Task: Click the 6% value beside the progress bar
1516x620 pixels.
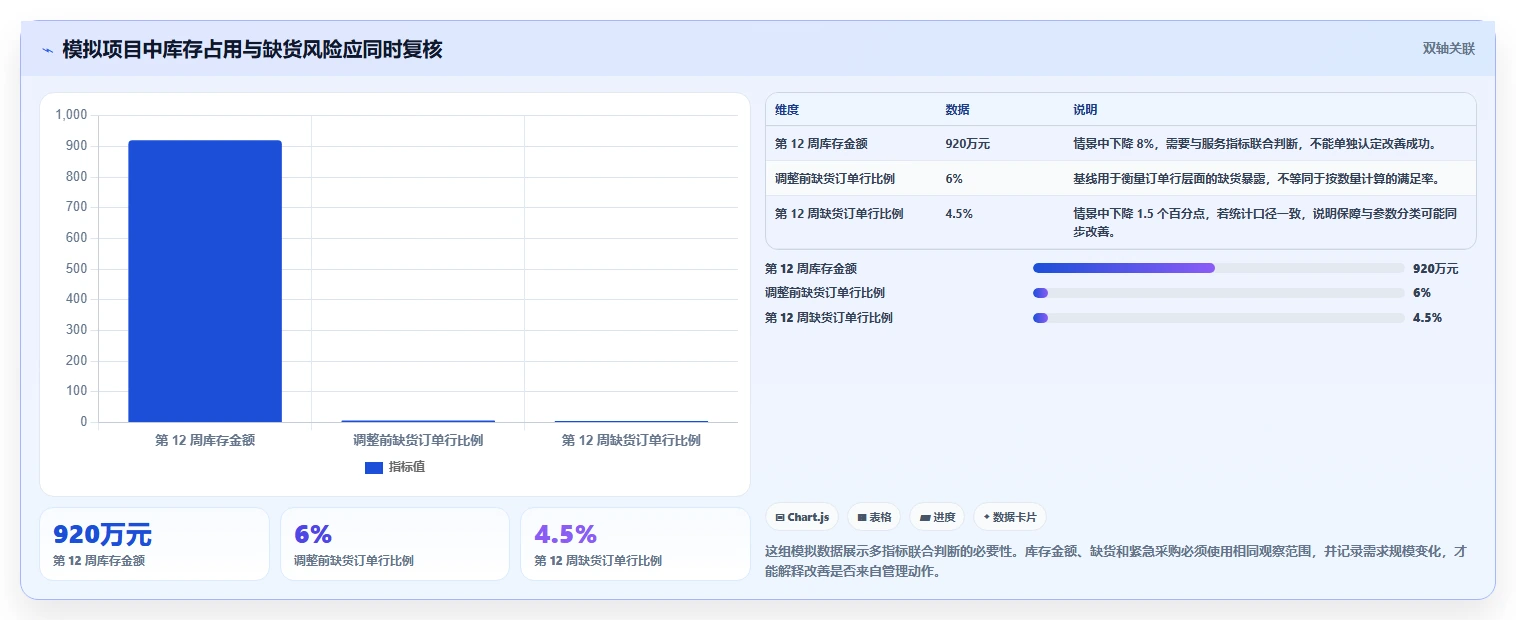Action: 1422,293
